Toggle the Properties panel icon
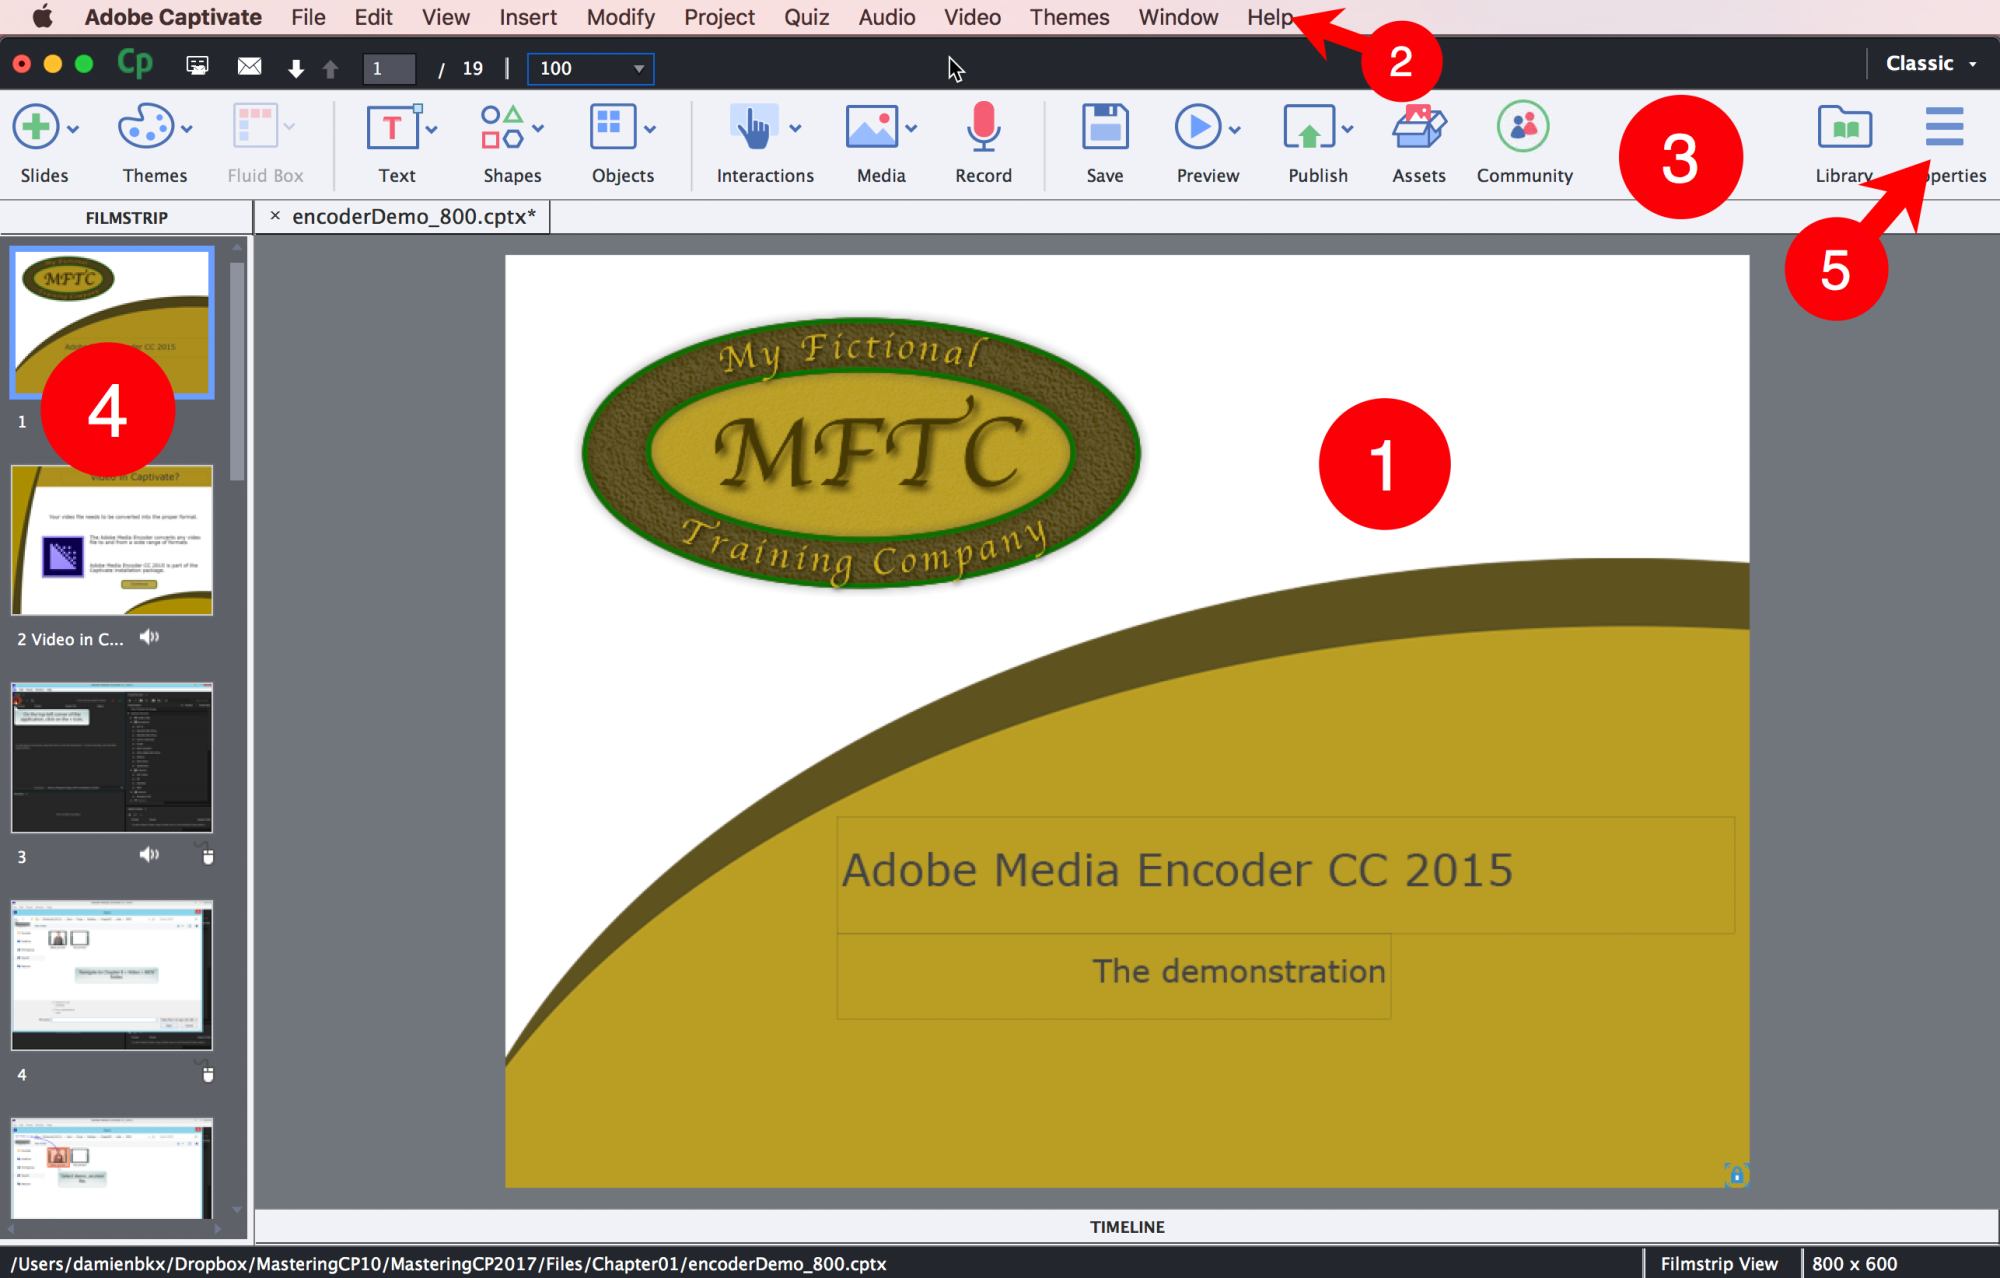 [x=1944, y=126]
